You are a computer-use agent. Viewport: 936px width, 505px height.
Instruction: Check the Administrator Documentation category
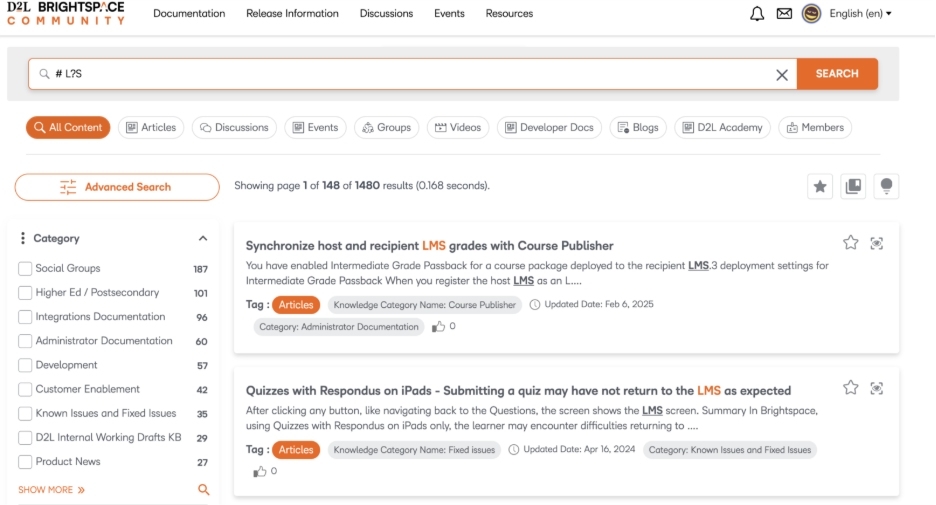(25, 341)
